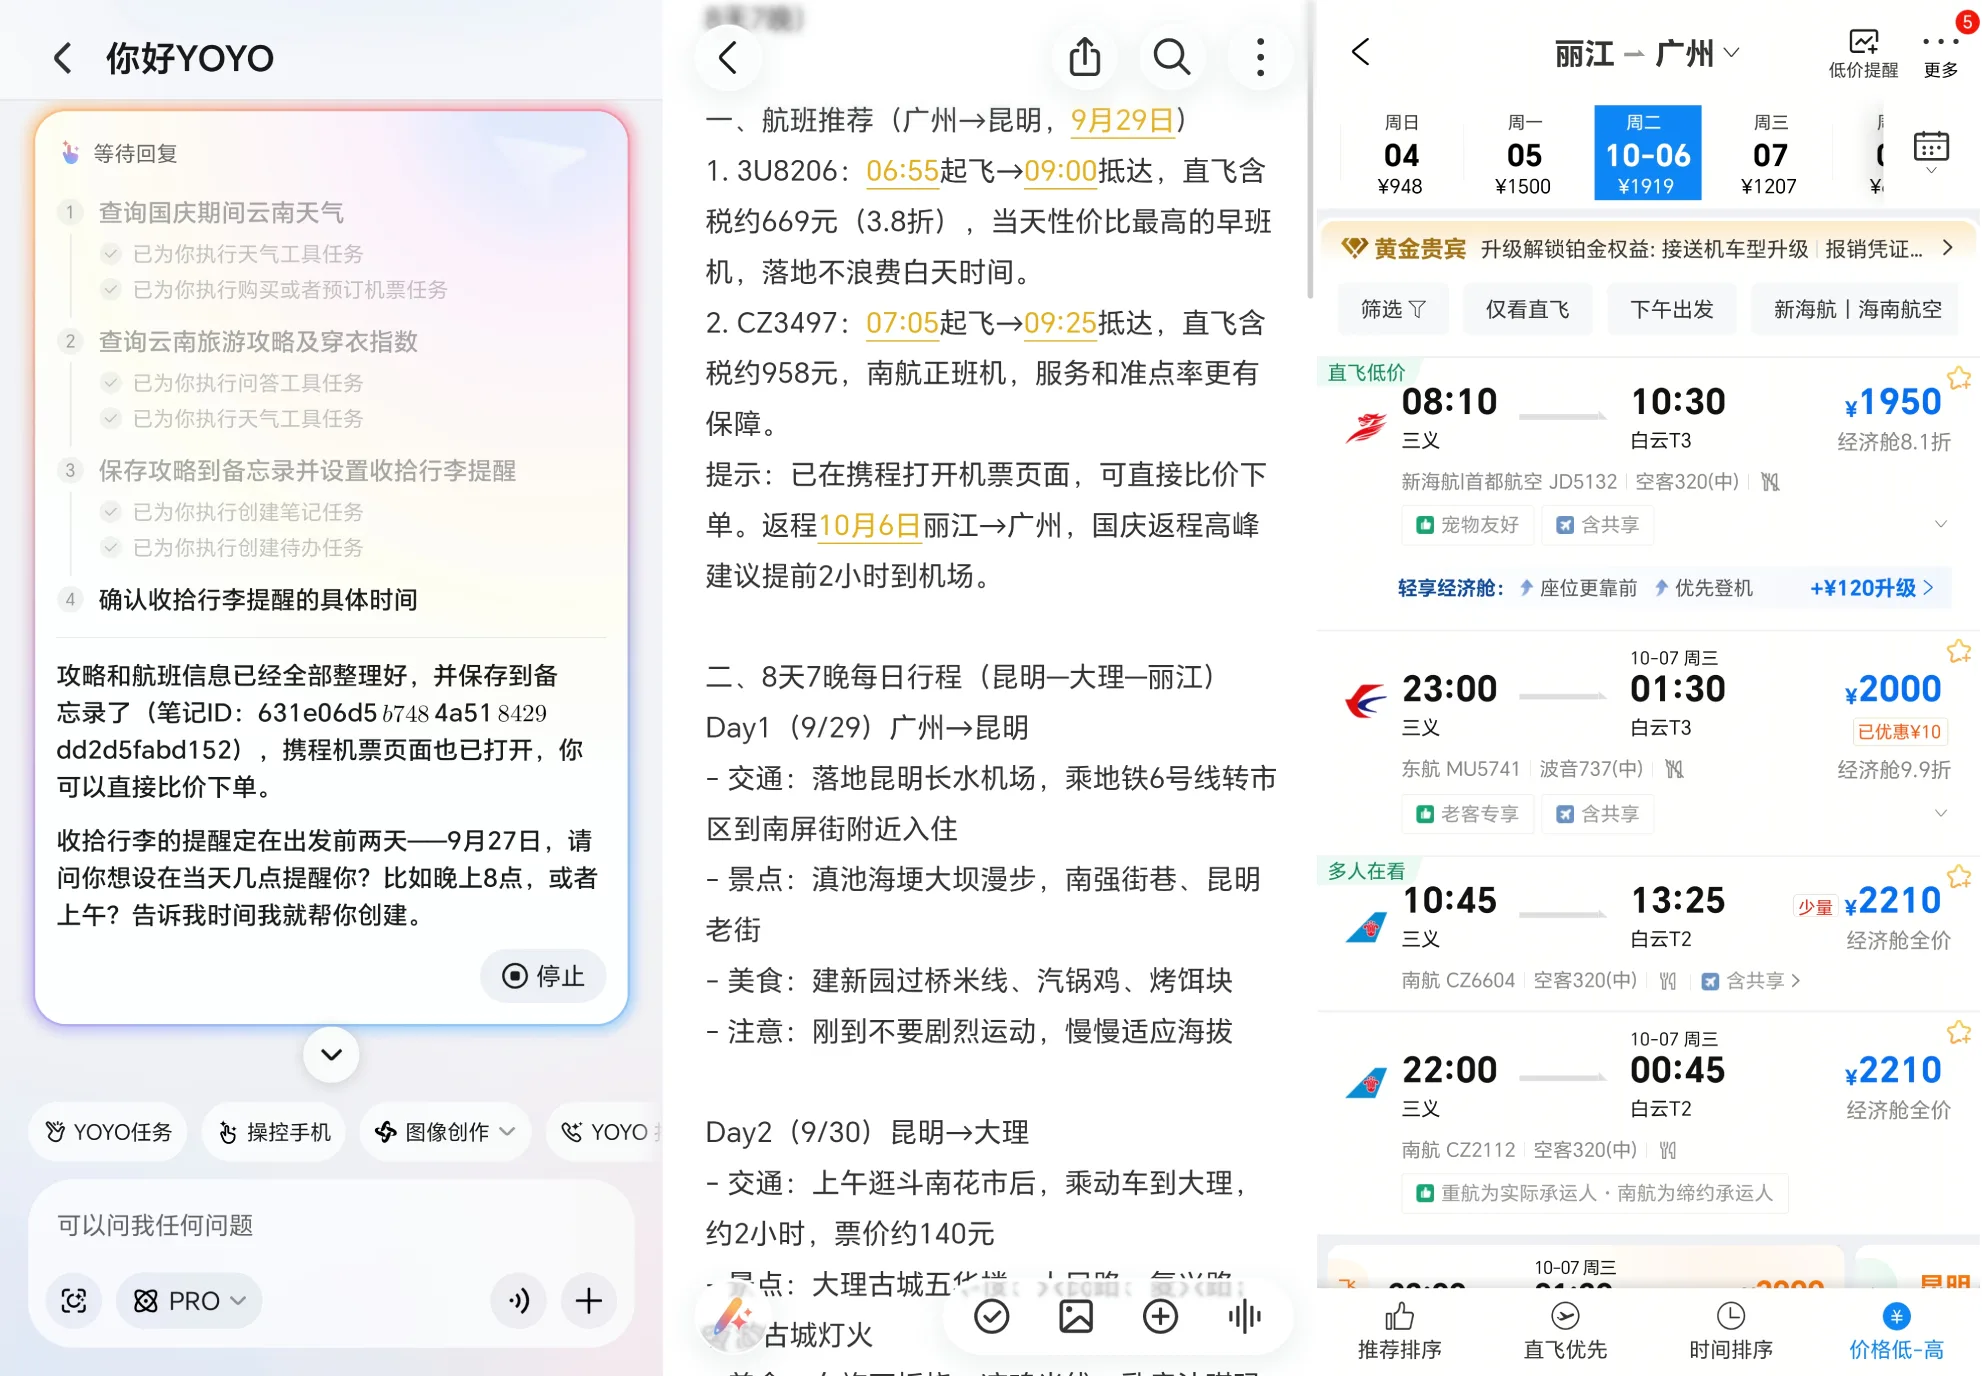Image resolution: width=1982 pixels, height=1376 pixels.
Task: Toggle the 新海航 | 海南航空 filter
Action: click(1857, 310)
